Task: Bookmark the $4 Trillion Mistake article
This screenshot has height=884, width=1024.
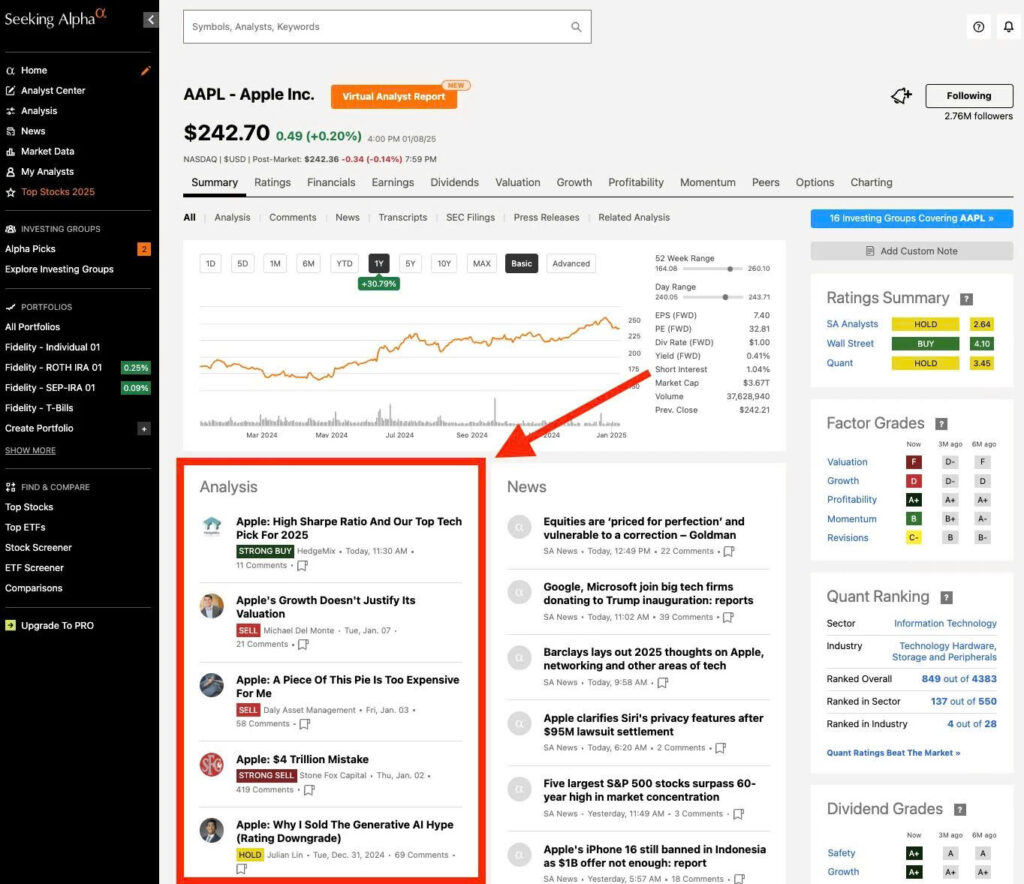Action: (x=309, y=790)
